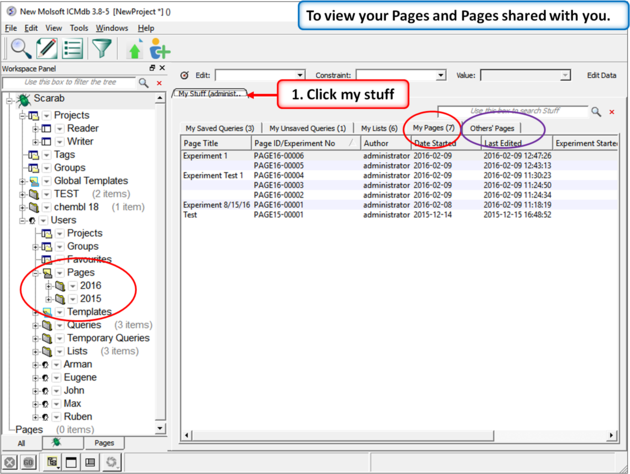Image resolution: width=630 pixels, height=474 pixels.
Task: Open the Edit dropdown combo box
Action: click(x=259, y=75)
